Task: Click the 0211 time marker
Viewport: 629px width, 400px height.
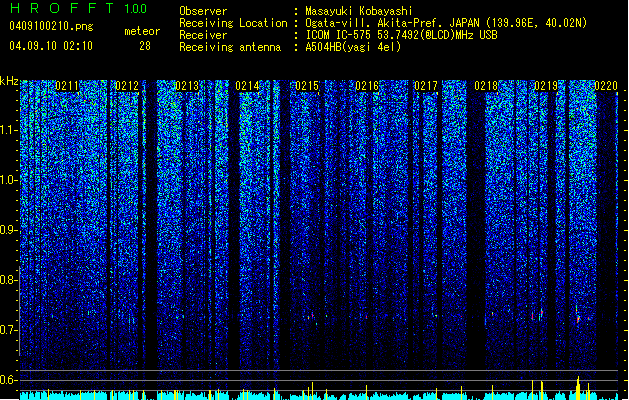Action: point(67,86)
